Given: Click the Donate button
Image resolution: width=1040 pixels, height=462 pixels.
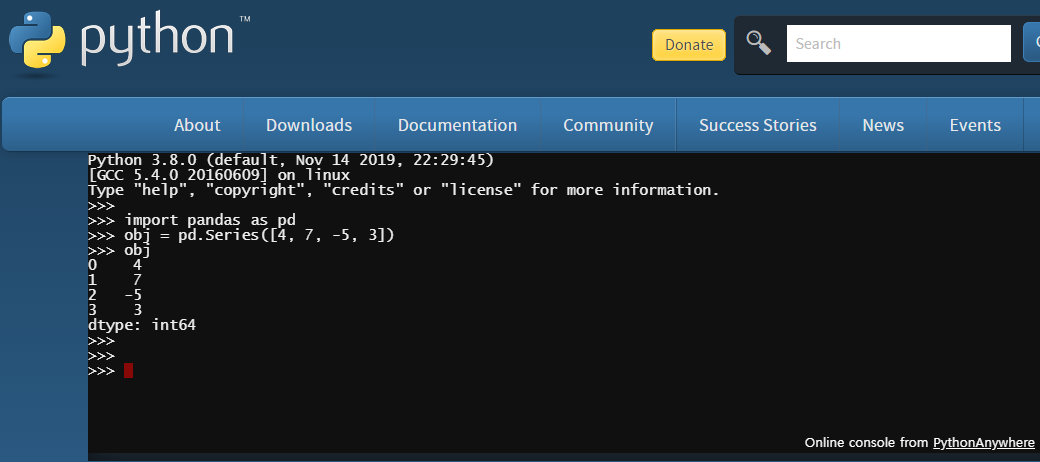Looking at the screenshot, I should (x=688, y=44).
